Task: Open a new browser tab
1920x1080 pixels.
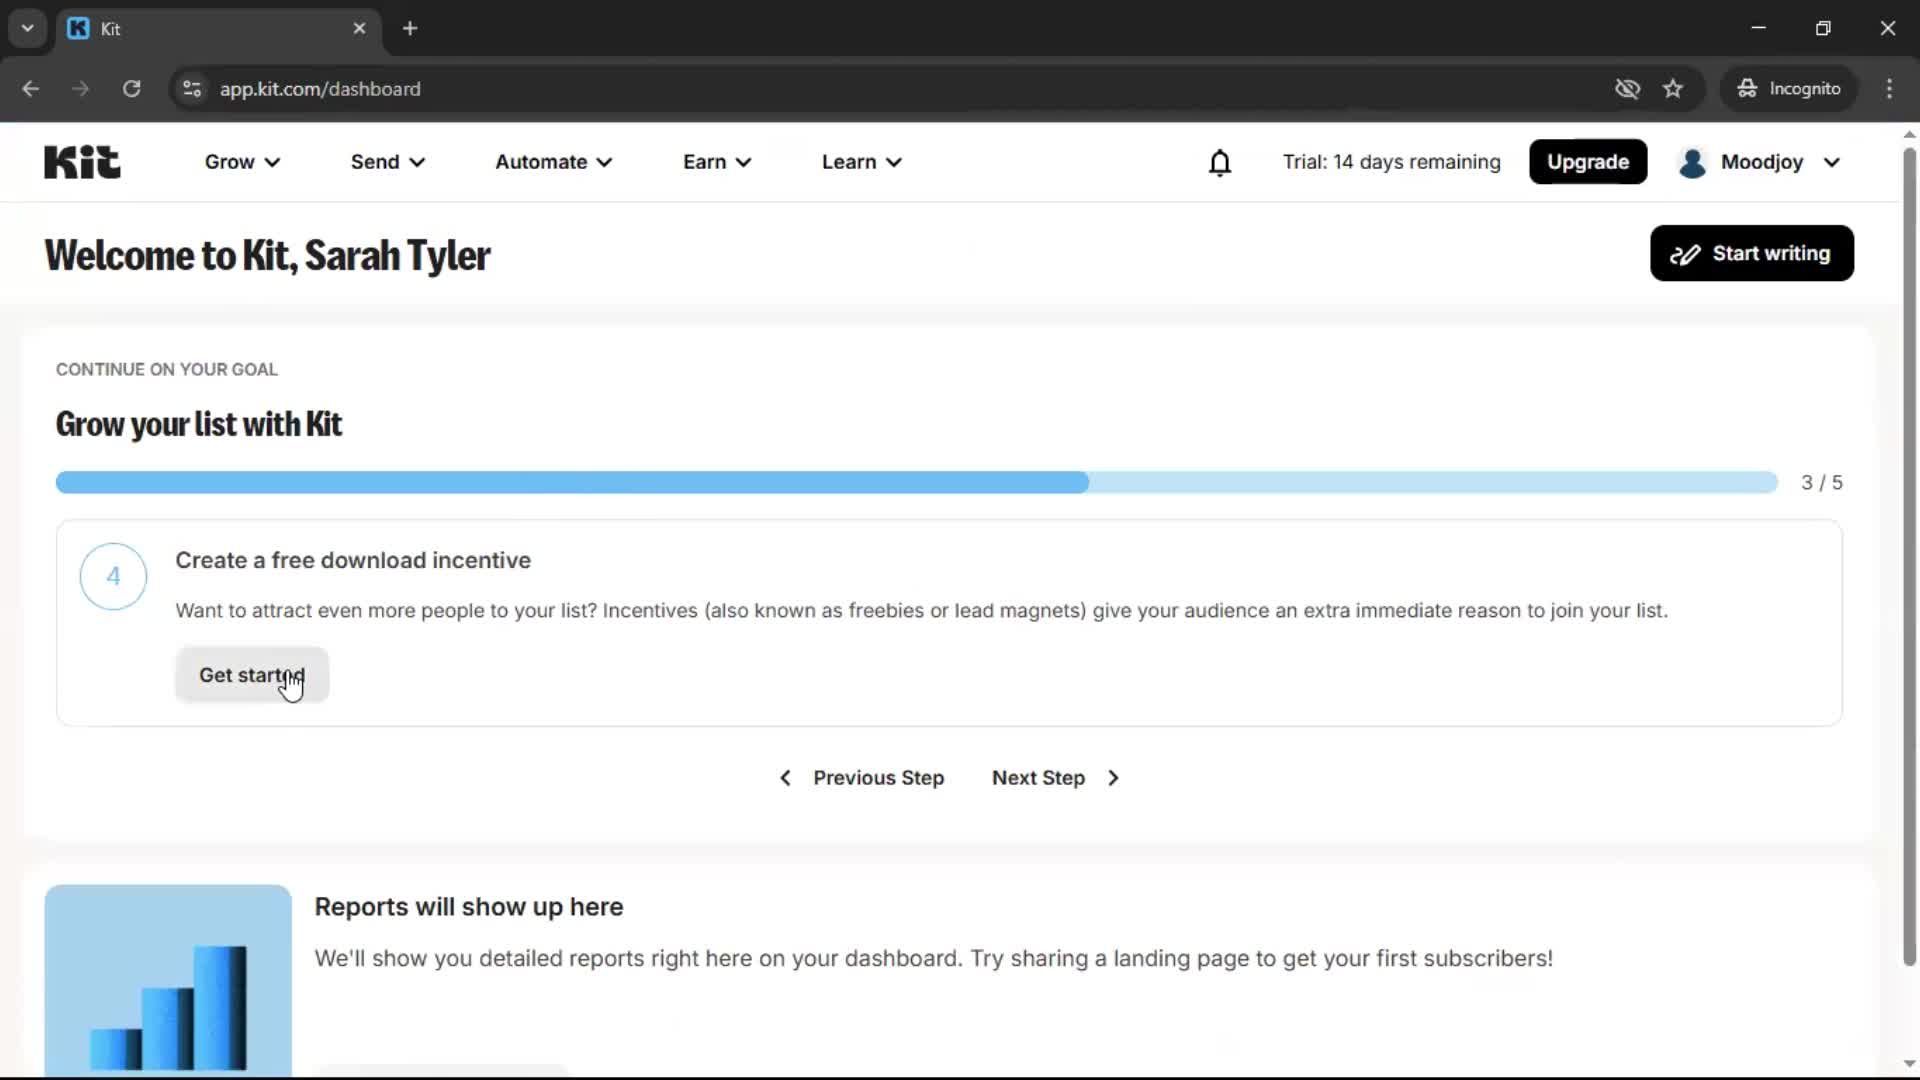Action: [x=410, y=28]
